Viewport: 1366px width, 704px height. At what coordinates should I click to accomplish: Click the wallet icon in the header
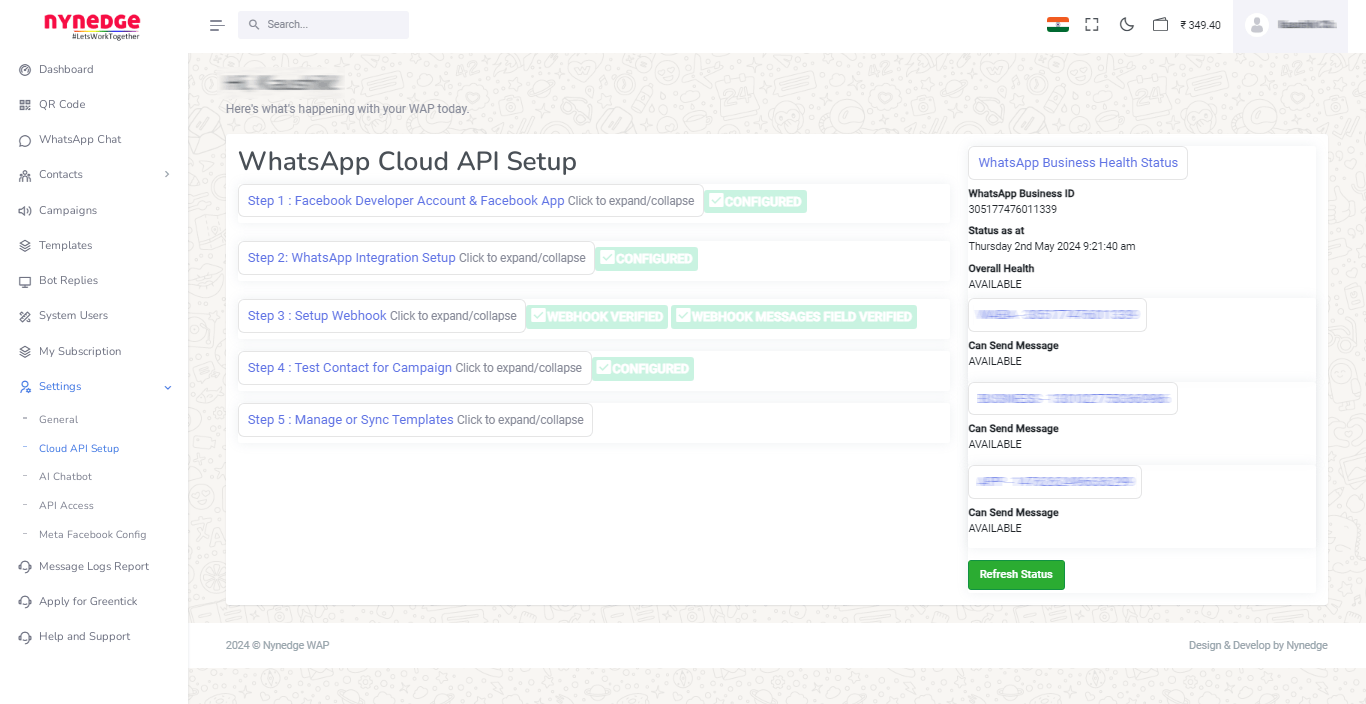point(1160,25)
